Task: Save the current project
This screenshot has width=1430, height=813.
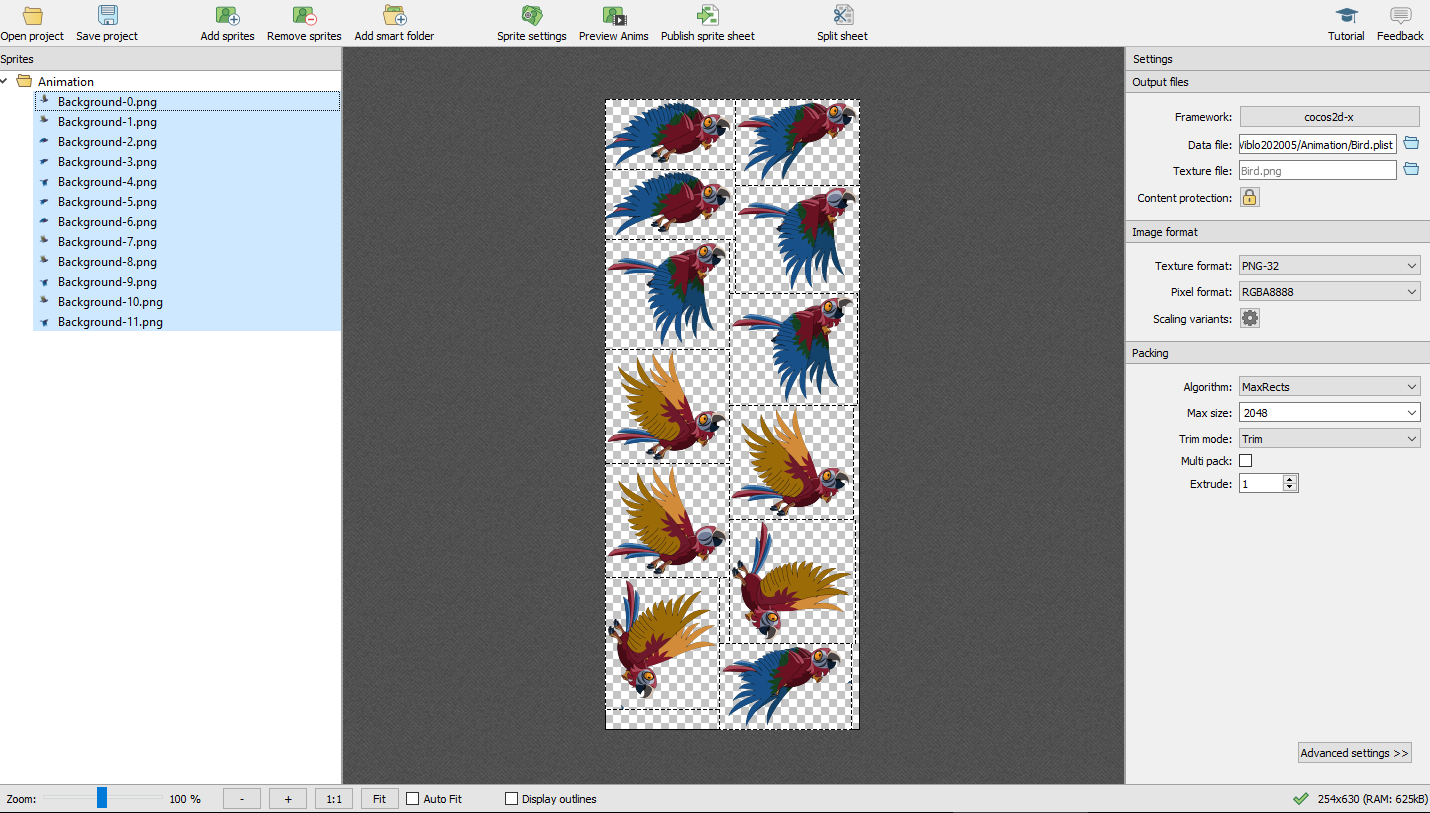Action: point(107,23)
